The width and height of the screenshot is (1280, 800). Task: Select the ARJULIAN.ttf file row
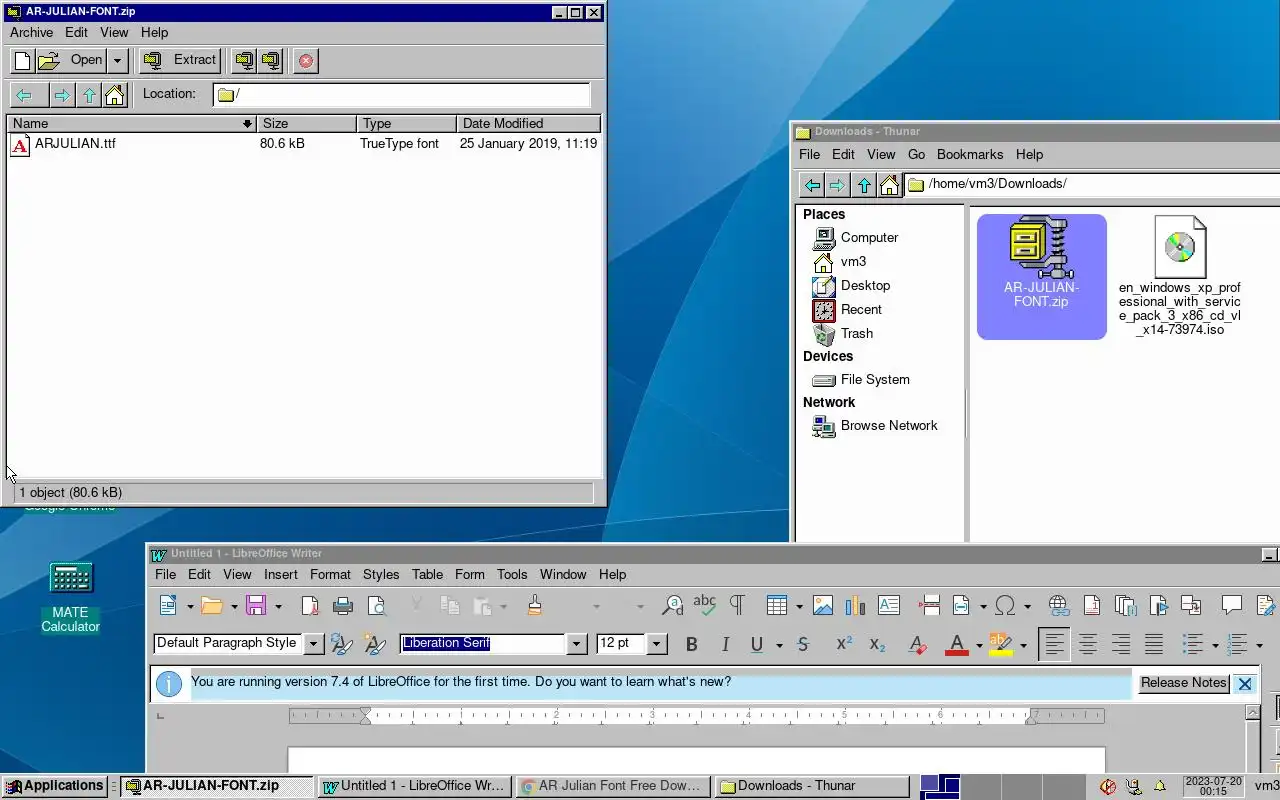(304, 144)
